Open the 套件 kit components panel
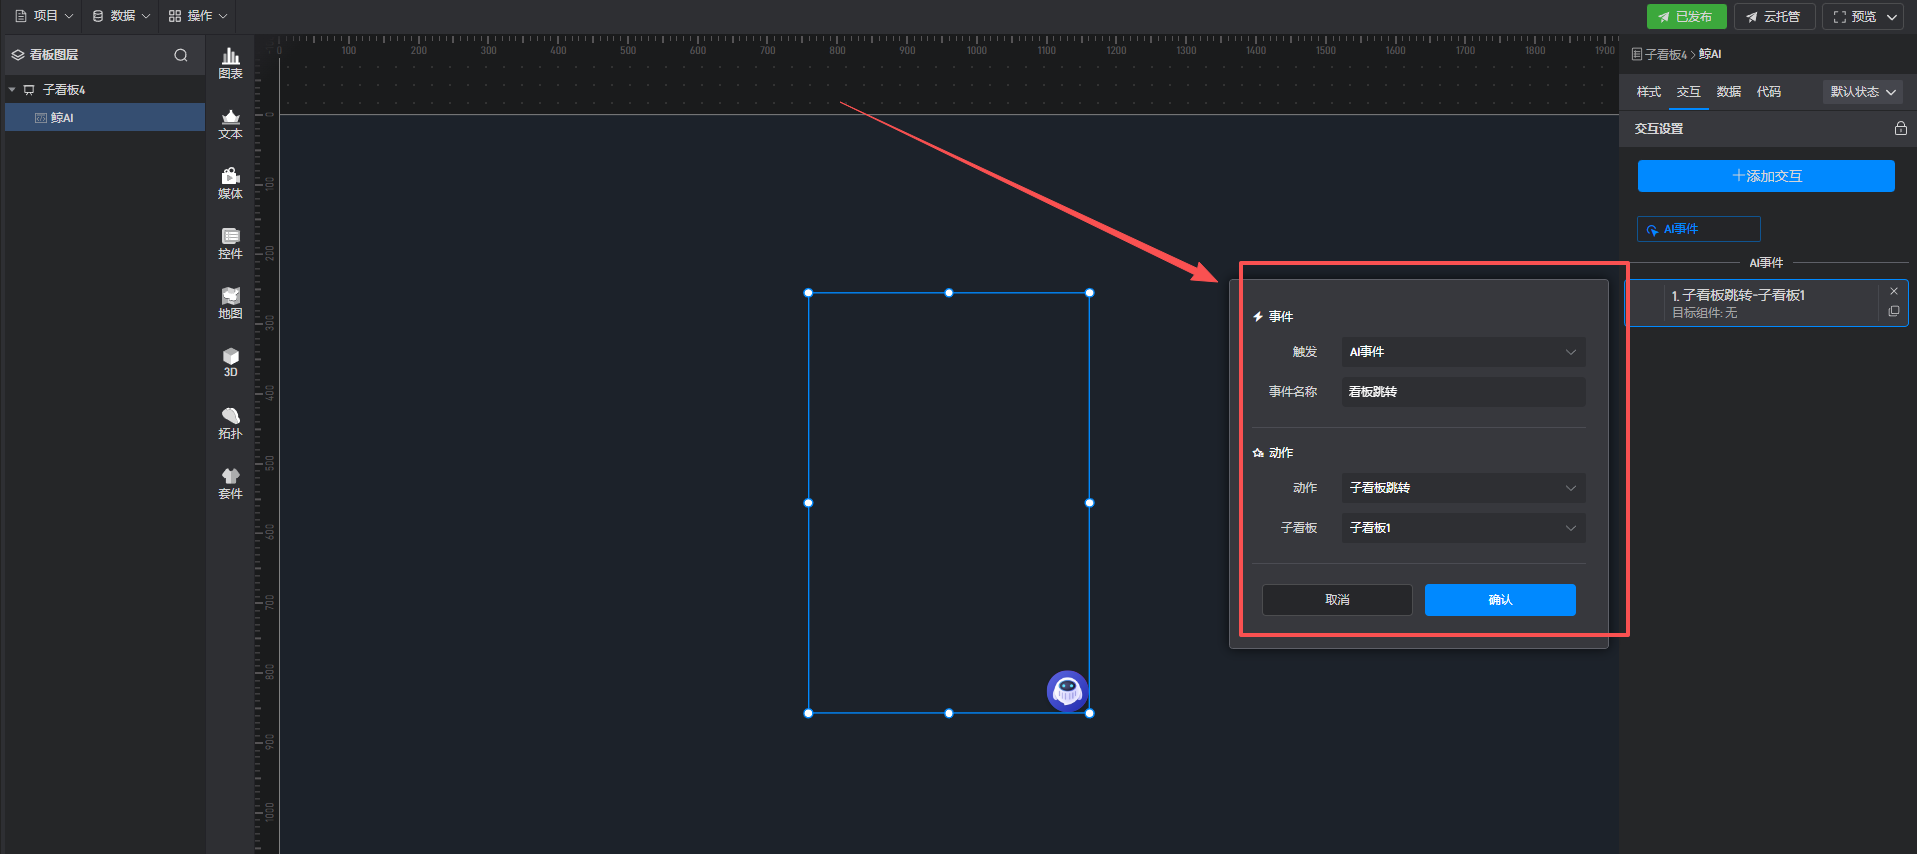The image size is (1917, 854). tap(230, 484)
